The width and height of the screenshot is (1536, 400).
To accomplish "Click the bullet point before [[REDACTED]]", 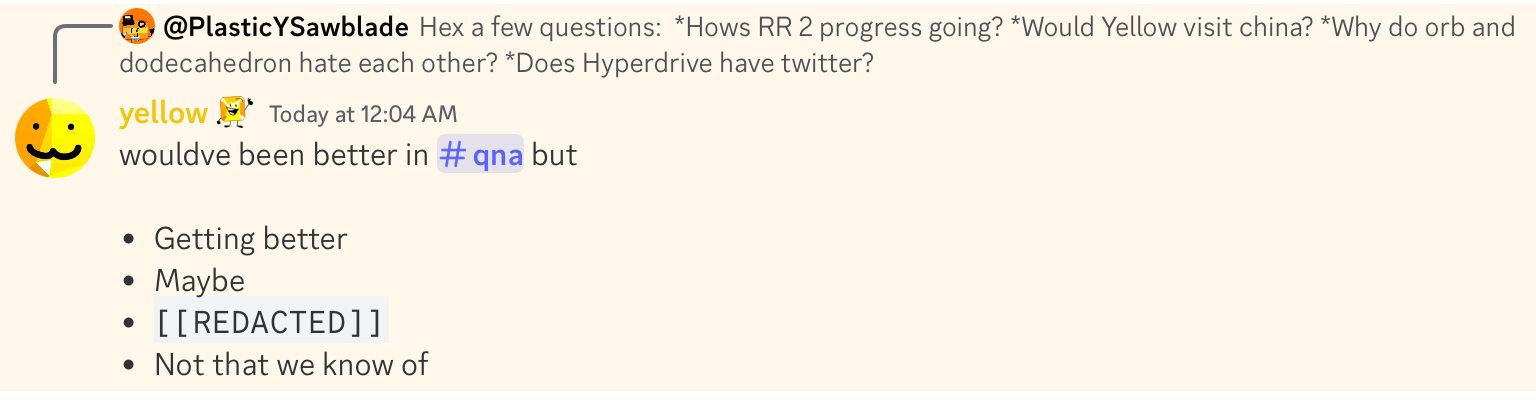I will [x=129, y=324].
